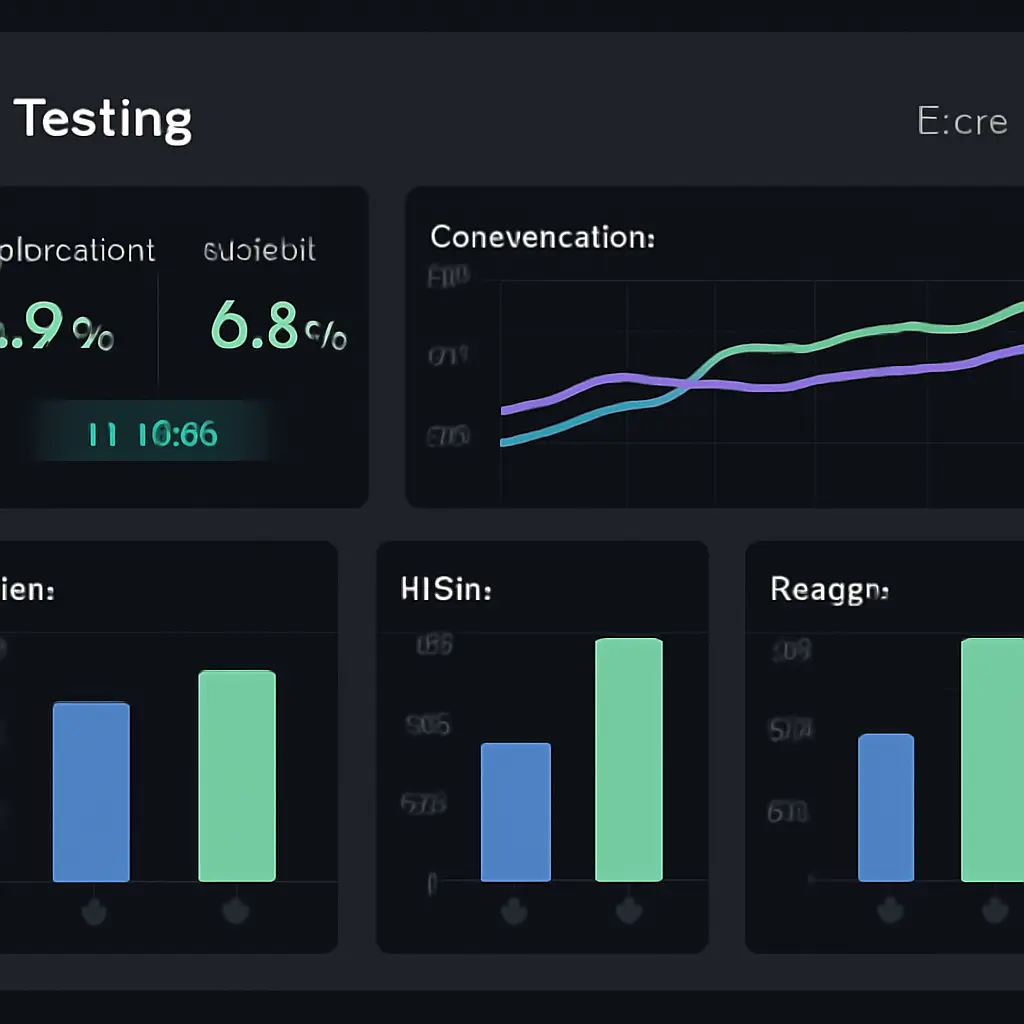
Task: Expand the Conevencation chart panel
Action: click(710, 345)
